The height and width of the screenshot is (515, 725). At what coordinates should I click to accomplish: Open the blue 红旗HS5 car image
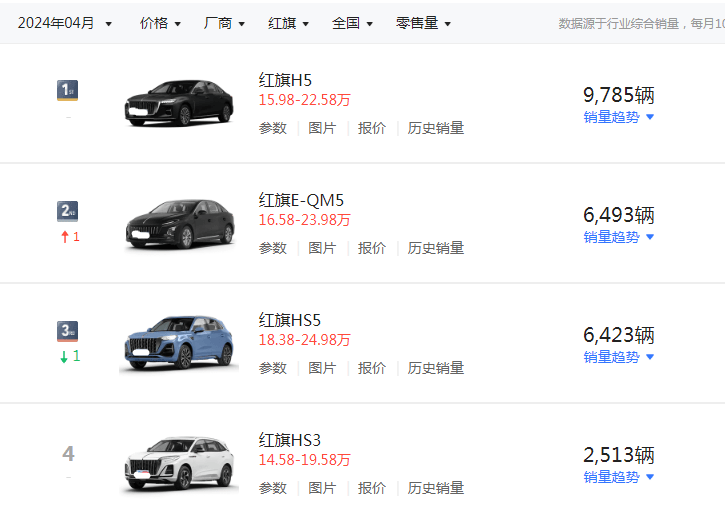(179, 343)
